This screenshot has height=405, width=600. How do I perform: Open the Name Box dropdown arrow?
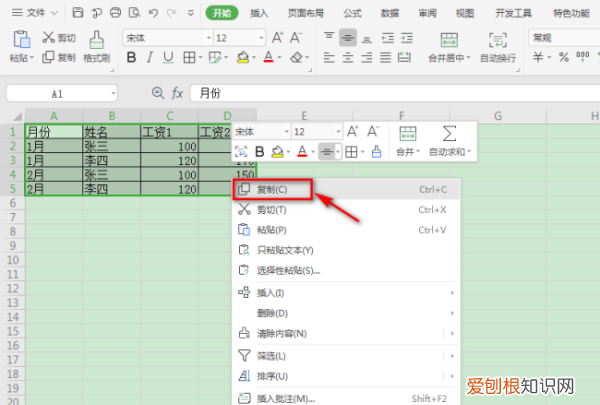click(x=113, y=93)
